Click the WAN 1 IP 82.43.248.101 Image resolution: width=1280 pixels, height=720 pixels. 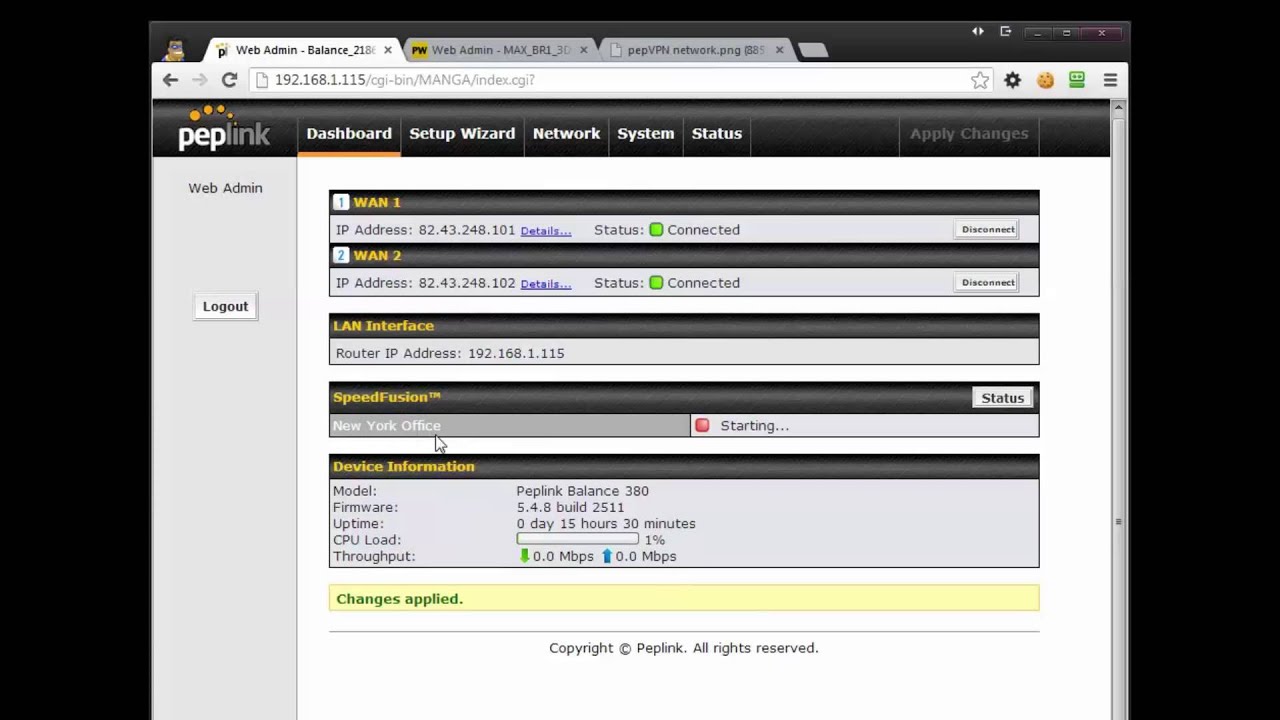click(467, 230)
